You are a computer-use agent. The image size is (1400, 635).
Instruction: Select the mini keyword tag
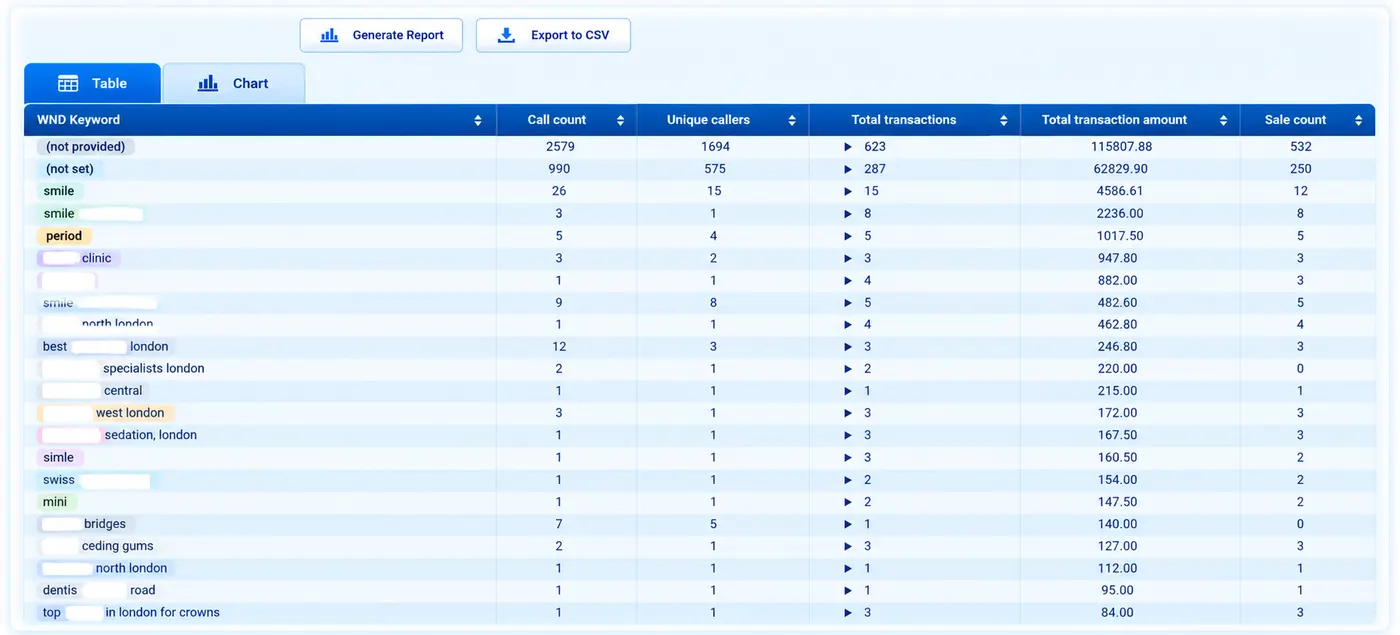coord(56,501)
